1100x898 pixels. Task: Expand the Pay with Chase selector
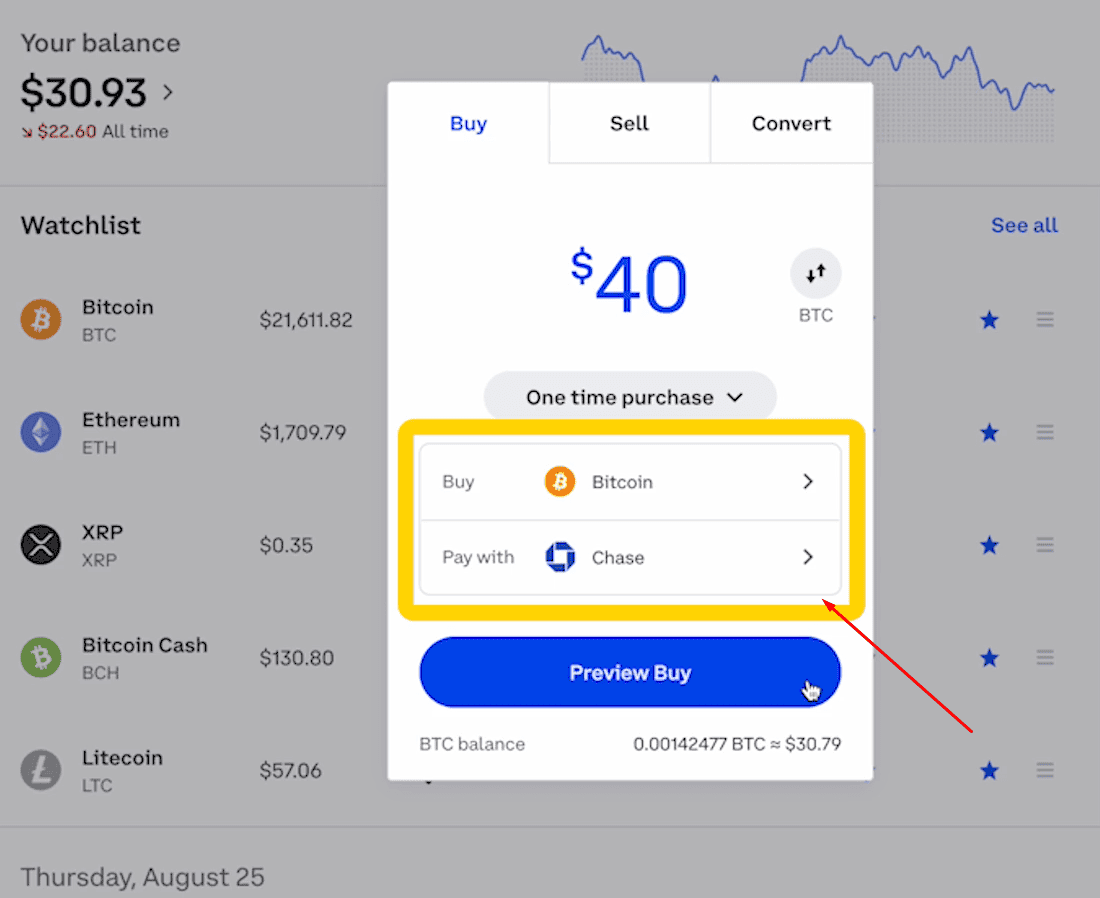tap(630, 557)
